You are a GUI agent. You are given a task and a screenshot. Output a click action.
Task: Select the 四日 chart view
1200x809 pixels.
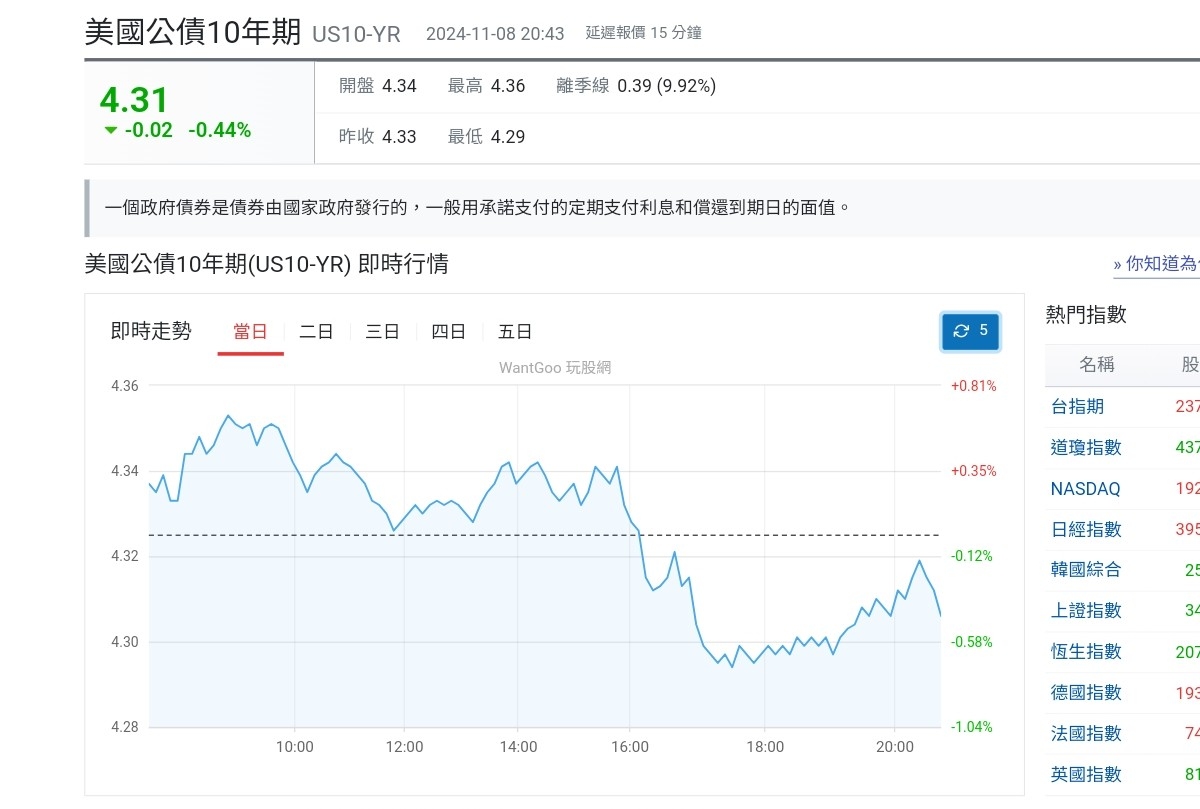[448, 331]
